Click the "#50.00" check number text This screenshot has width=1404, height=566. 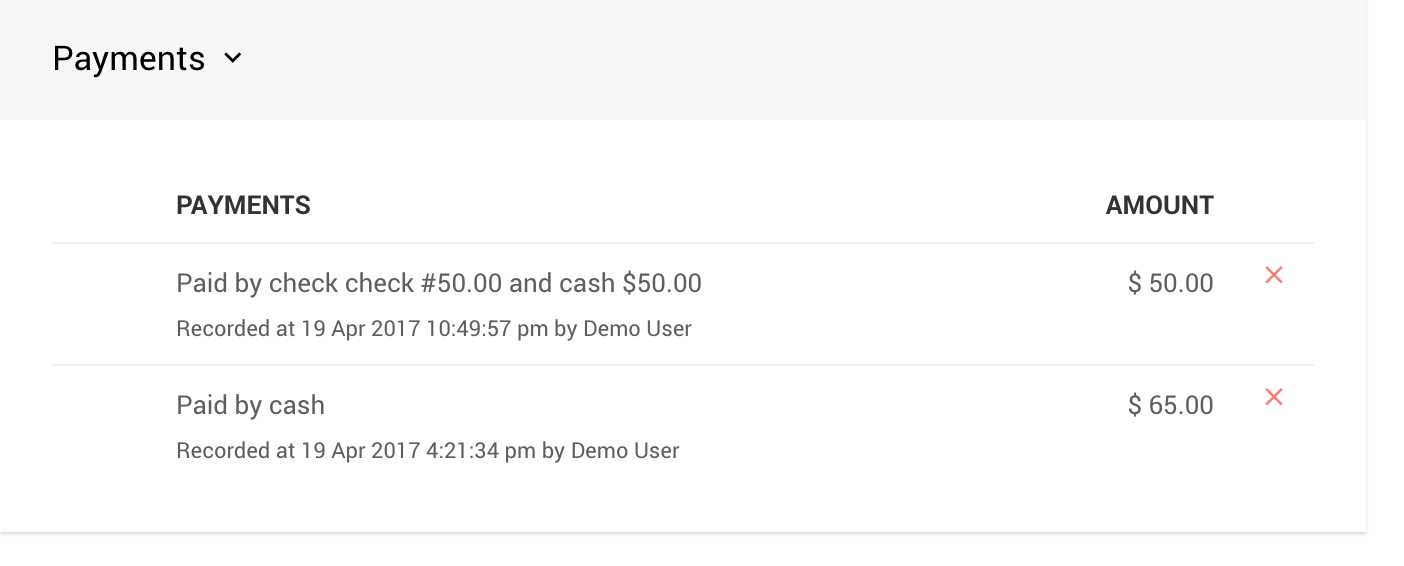(x=461, y=284)
